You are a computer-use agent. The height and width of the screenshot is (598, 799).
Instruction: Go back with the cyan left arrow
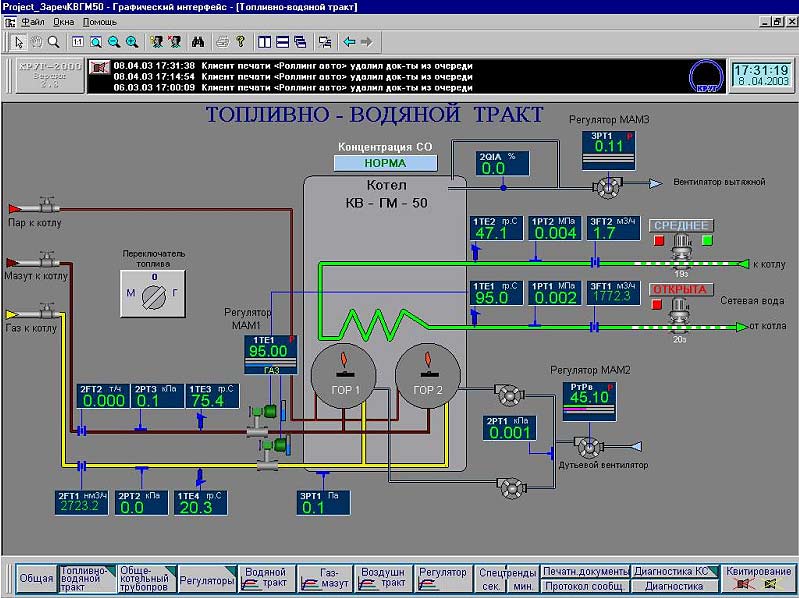(x=349, y=42)
